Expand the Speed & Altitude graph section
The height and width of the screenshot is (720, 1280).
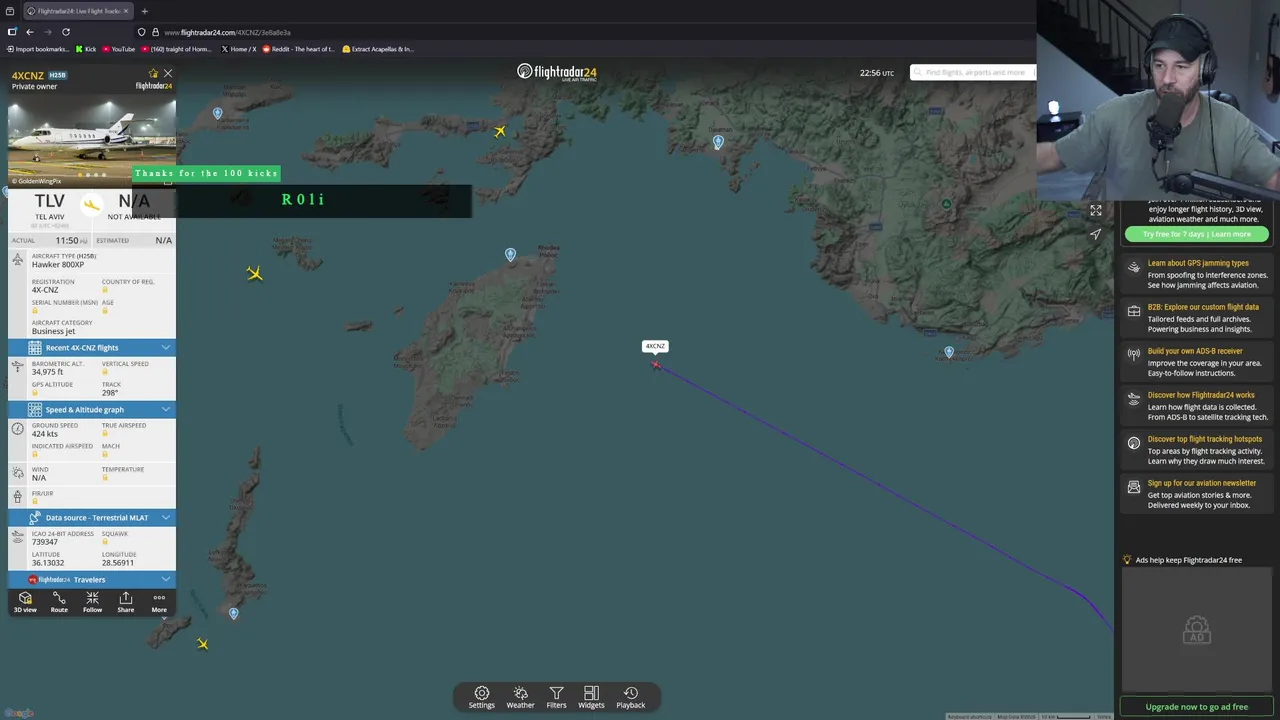click(92, 410)
